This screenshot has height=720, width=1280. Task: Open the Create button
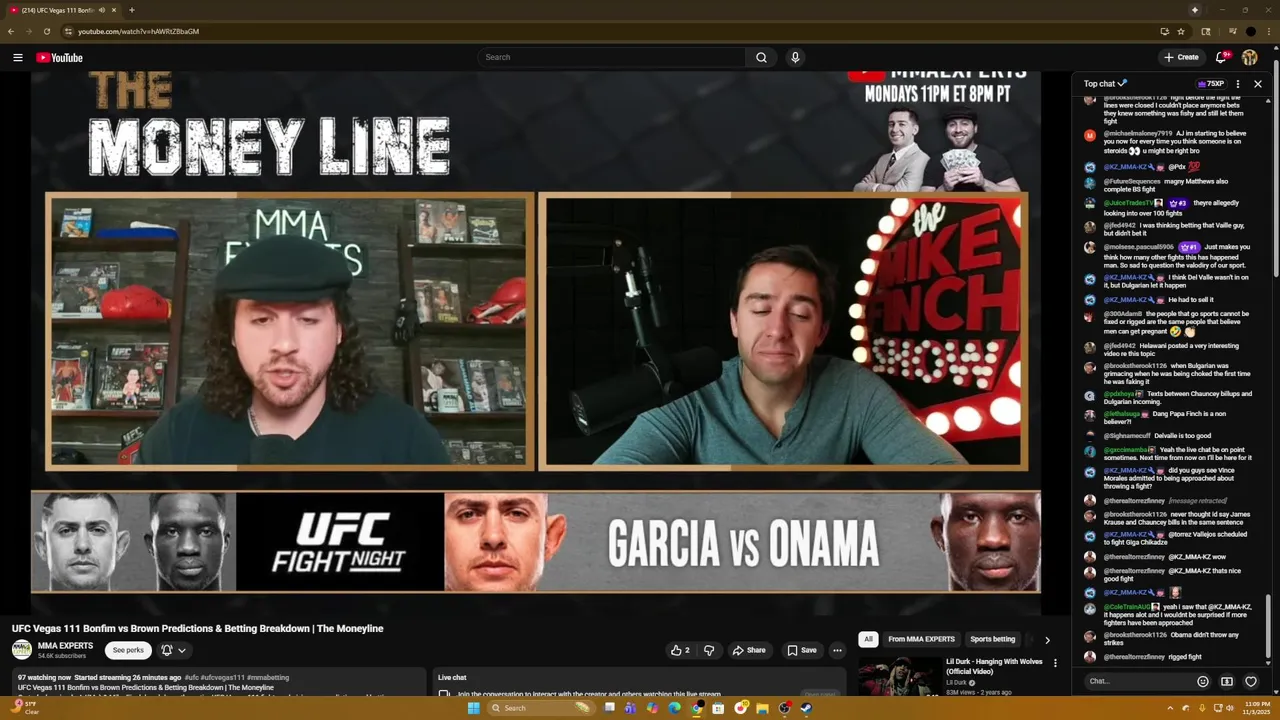coord(1181,57)
